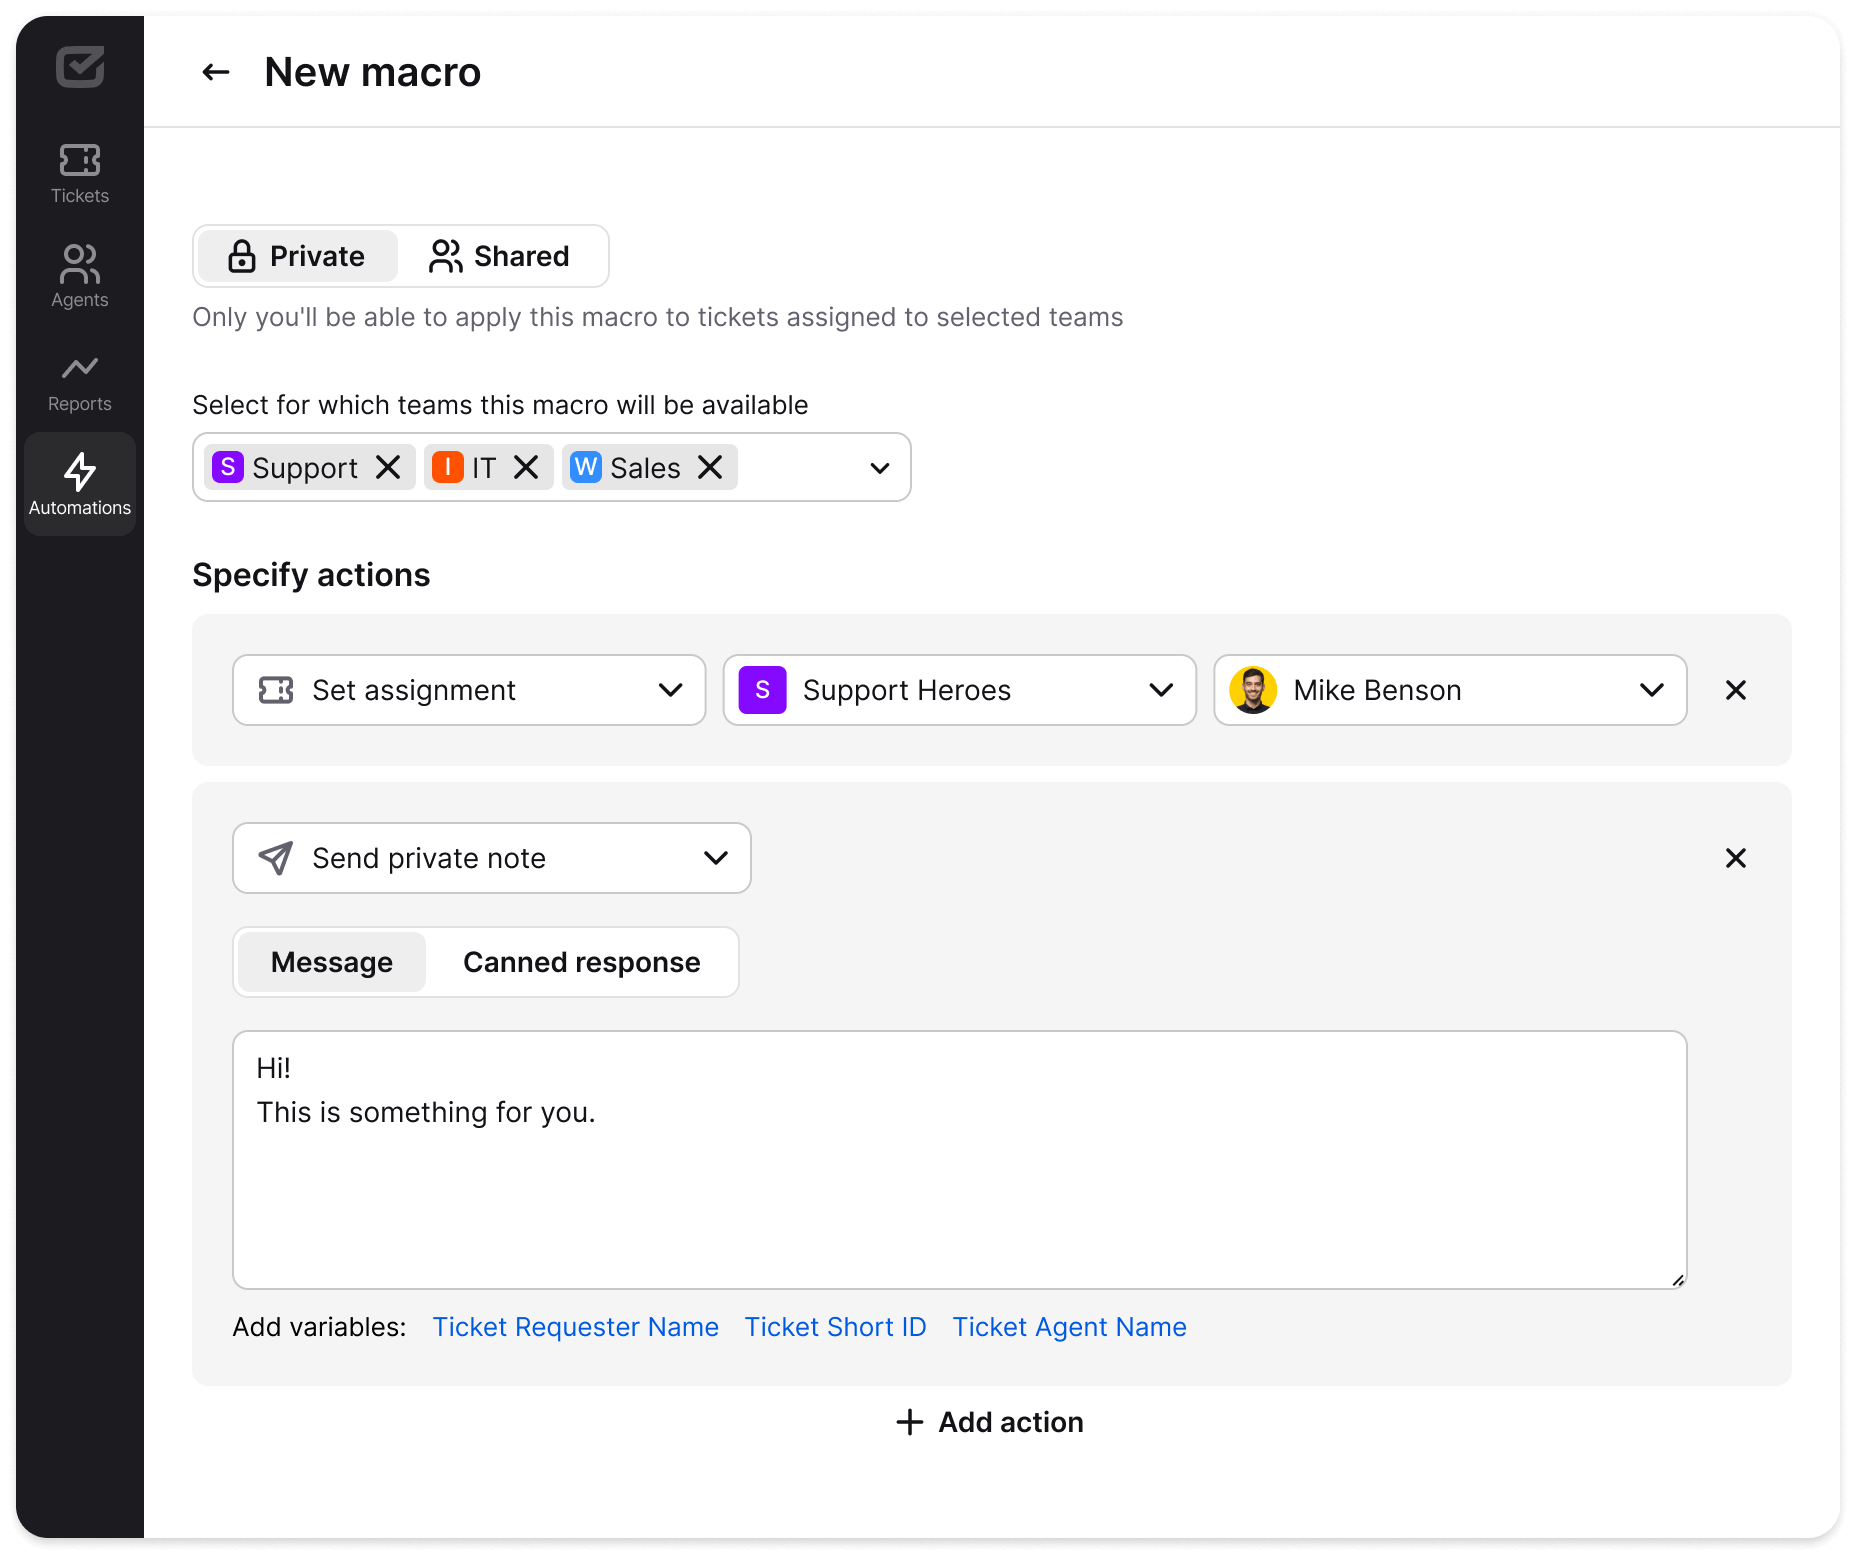Select Private macro visibility
Screen dimensions: 1856x1556
tap(297, 256)
